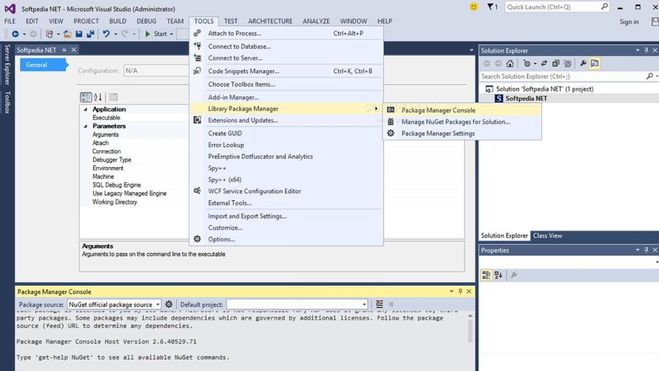Pin the Softpedia NET document tab
This screenshot has width=659, height=371.
click(x=64, y=50)
